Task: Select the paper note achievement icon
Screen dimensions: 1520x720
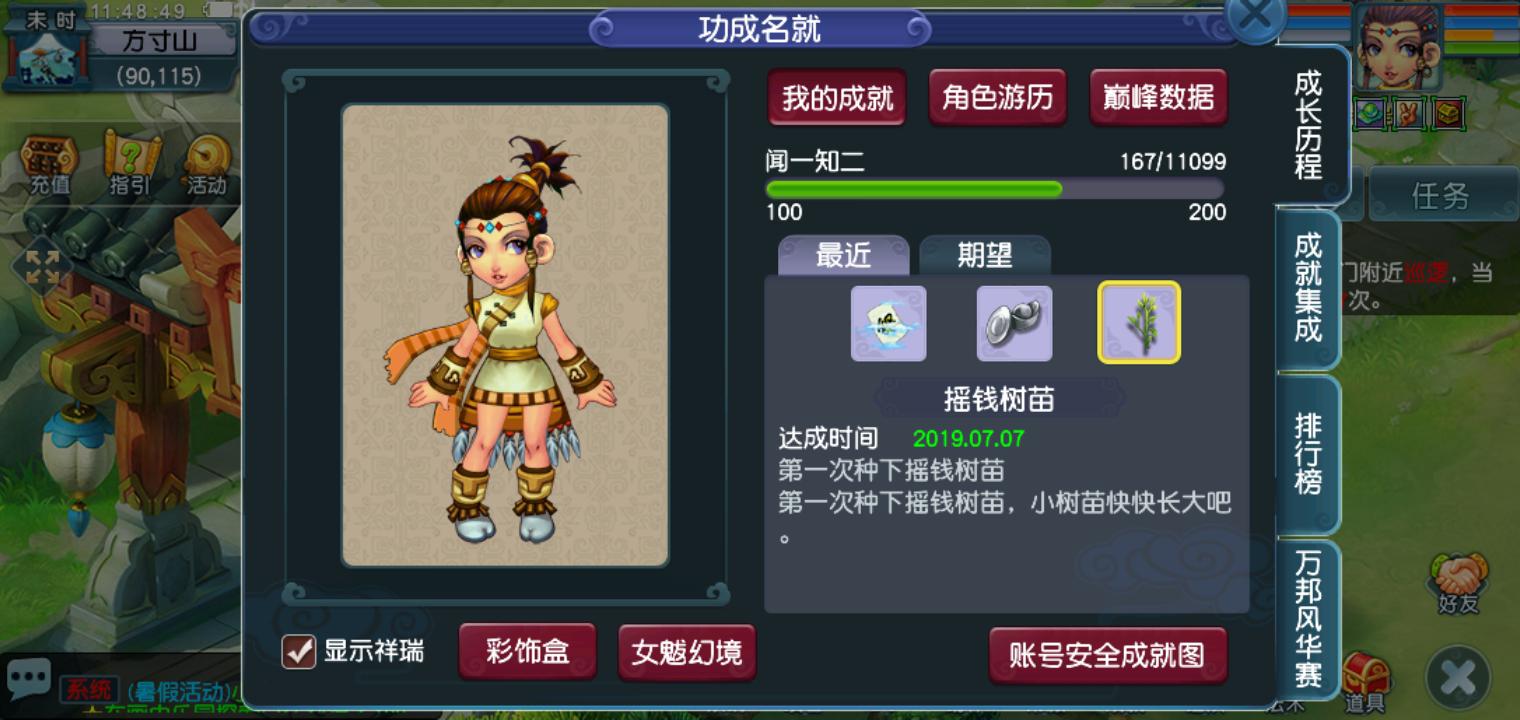Action: 888,323
